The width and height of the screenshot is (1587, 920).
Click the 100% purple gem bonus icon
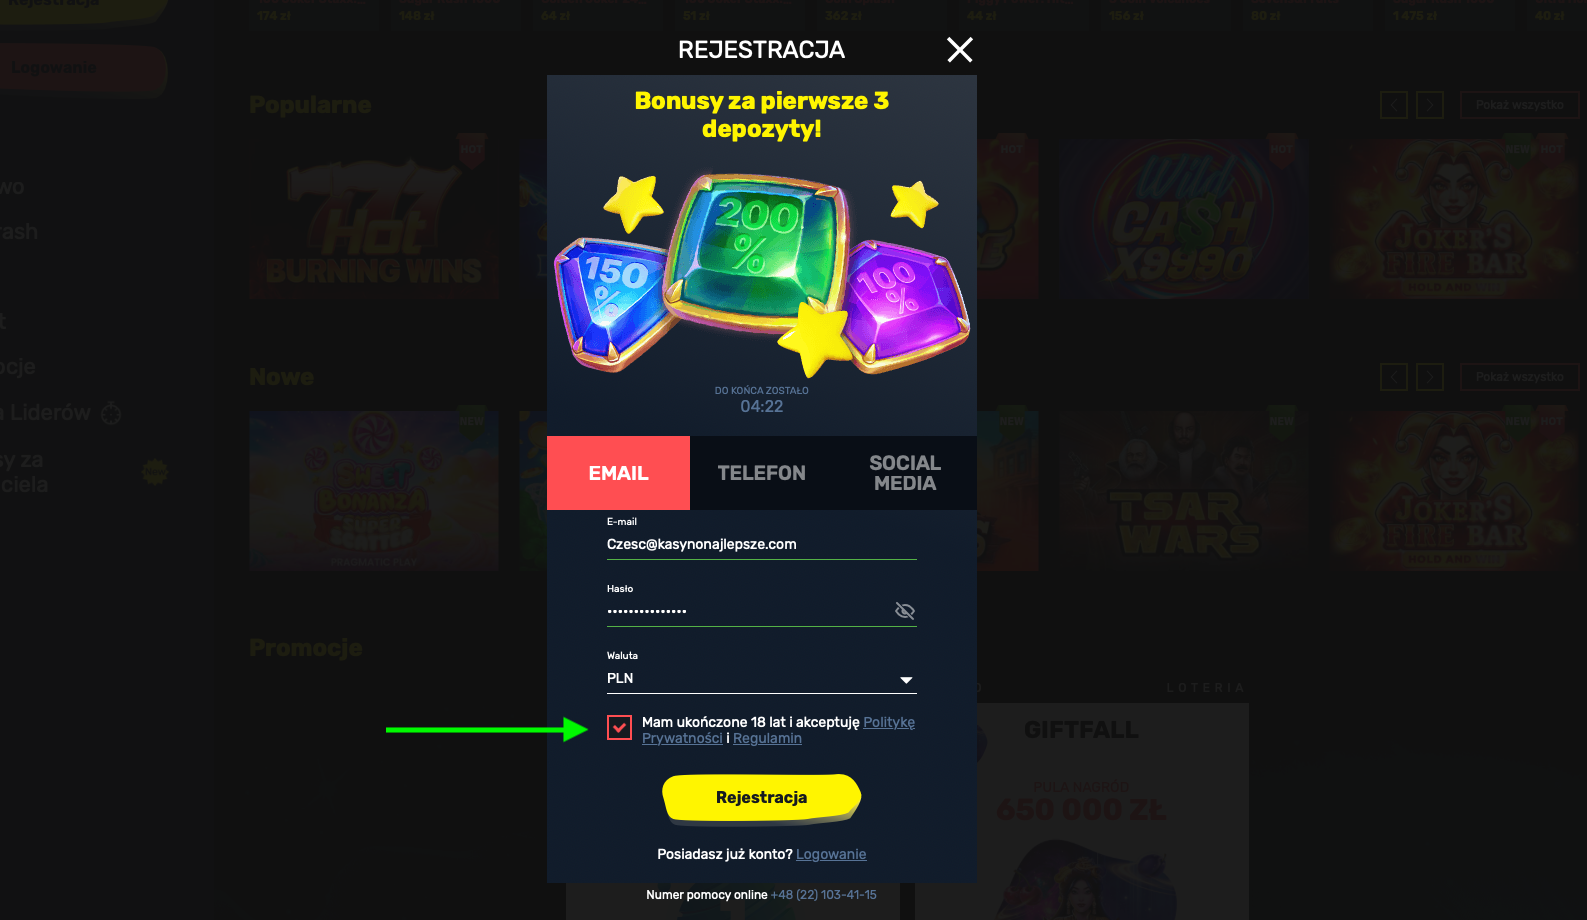[x=903, y=302]
